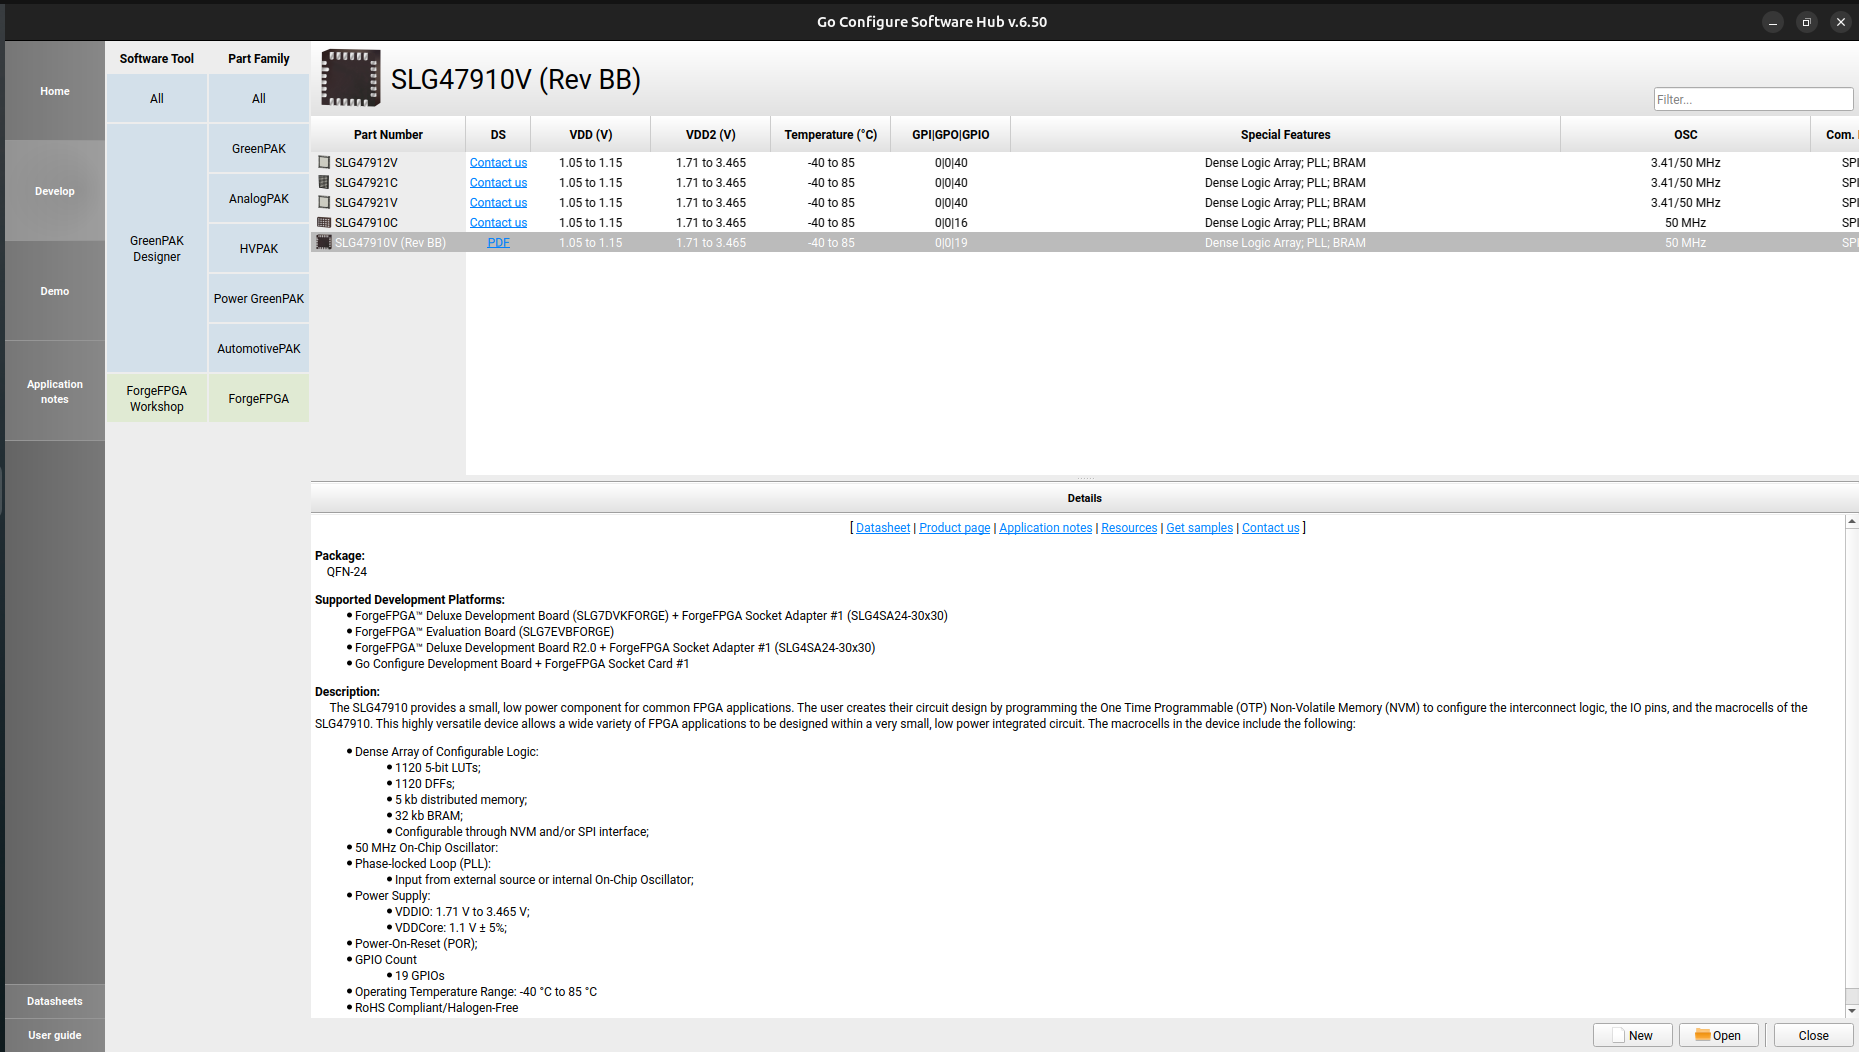Click the large QFN chip header image
Screen dimensions: 1859x1052
[x=350, y=78]
